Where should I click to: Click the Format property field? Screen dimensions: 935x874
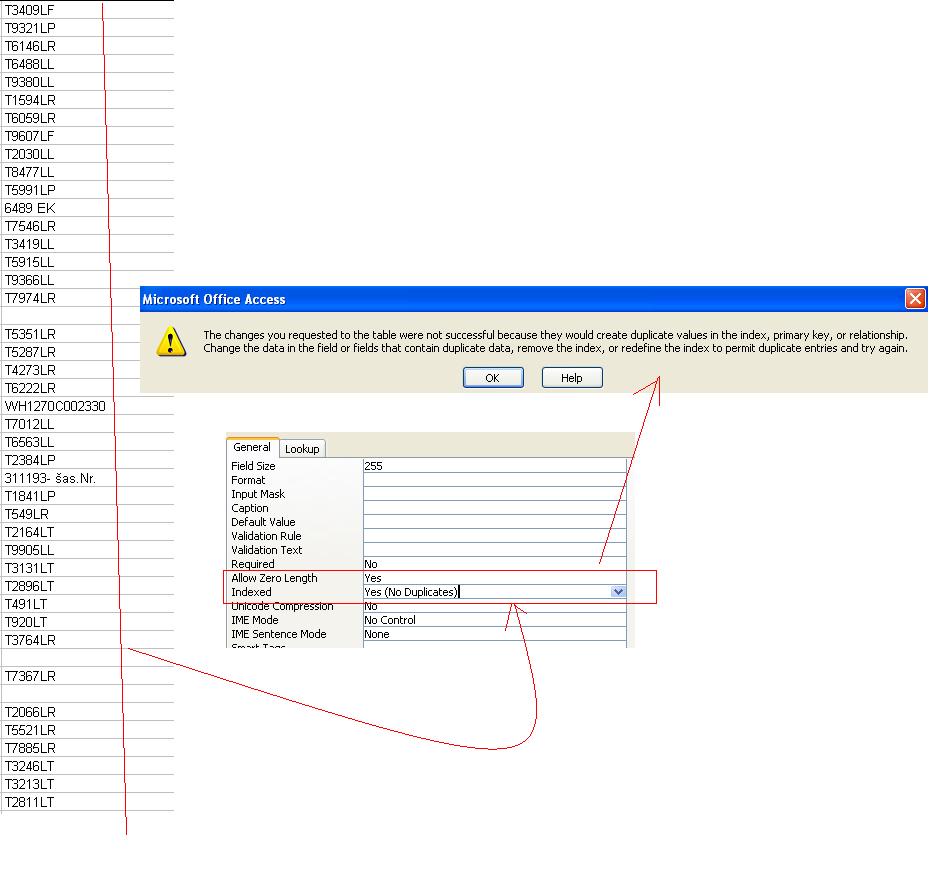click(x=494, y=480)
